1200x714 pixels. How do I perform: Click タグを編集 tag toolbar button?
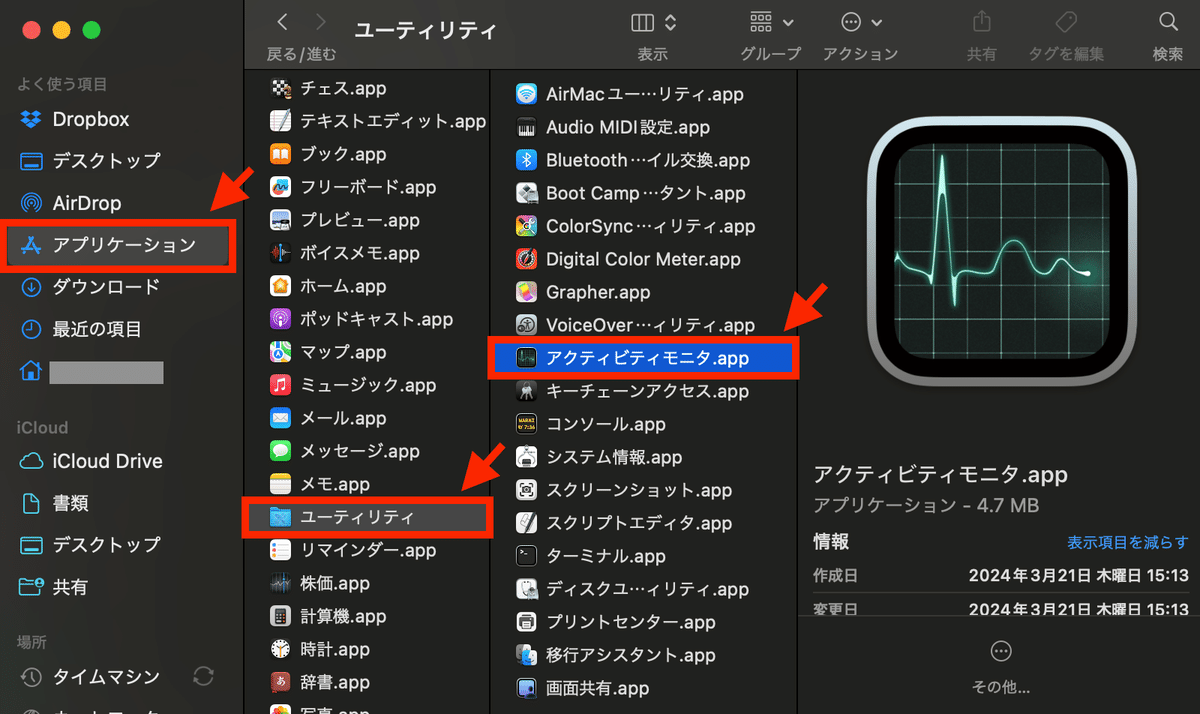tap(1066, 22)
